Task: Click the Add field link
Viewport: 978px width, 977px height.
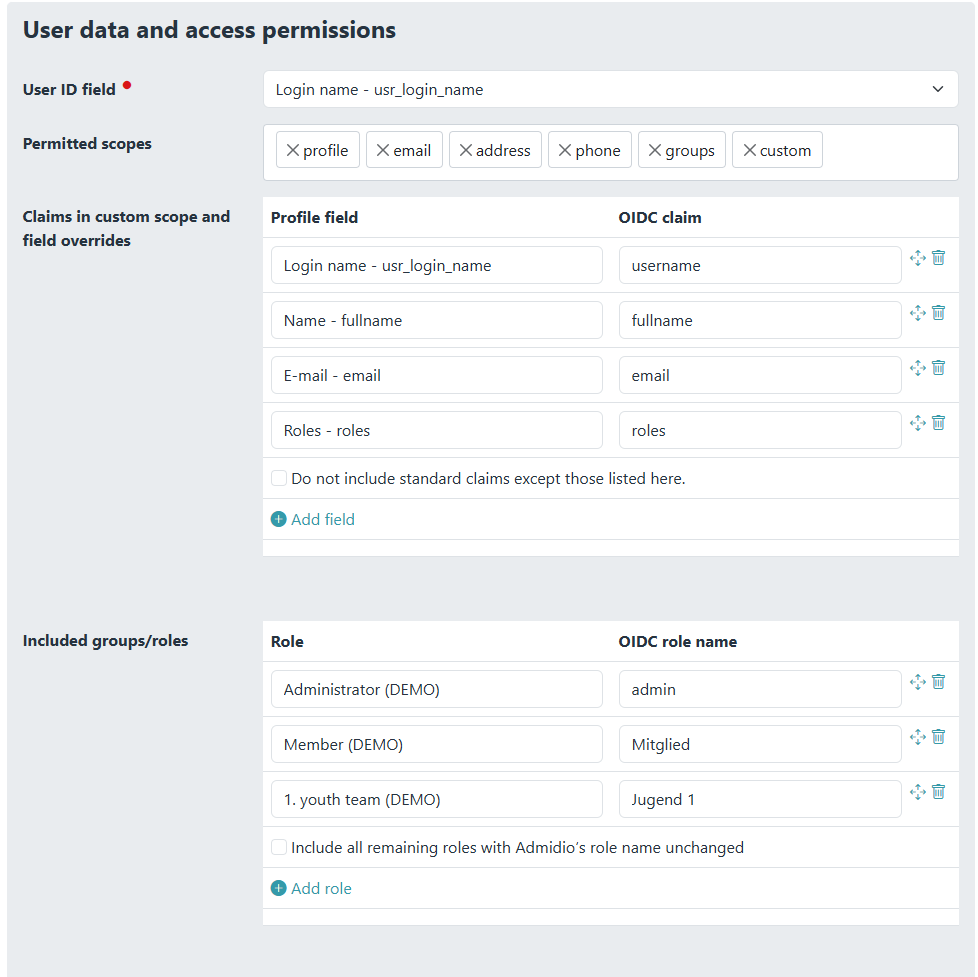Action: coord(313,519)
